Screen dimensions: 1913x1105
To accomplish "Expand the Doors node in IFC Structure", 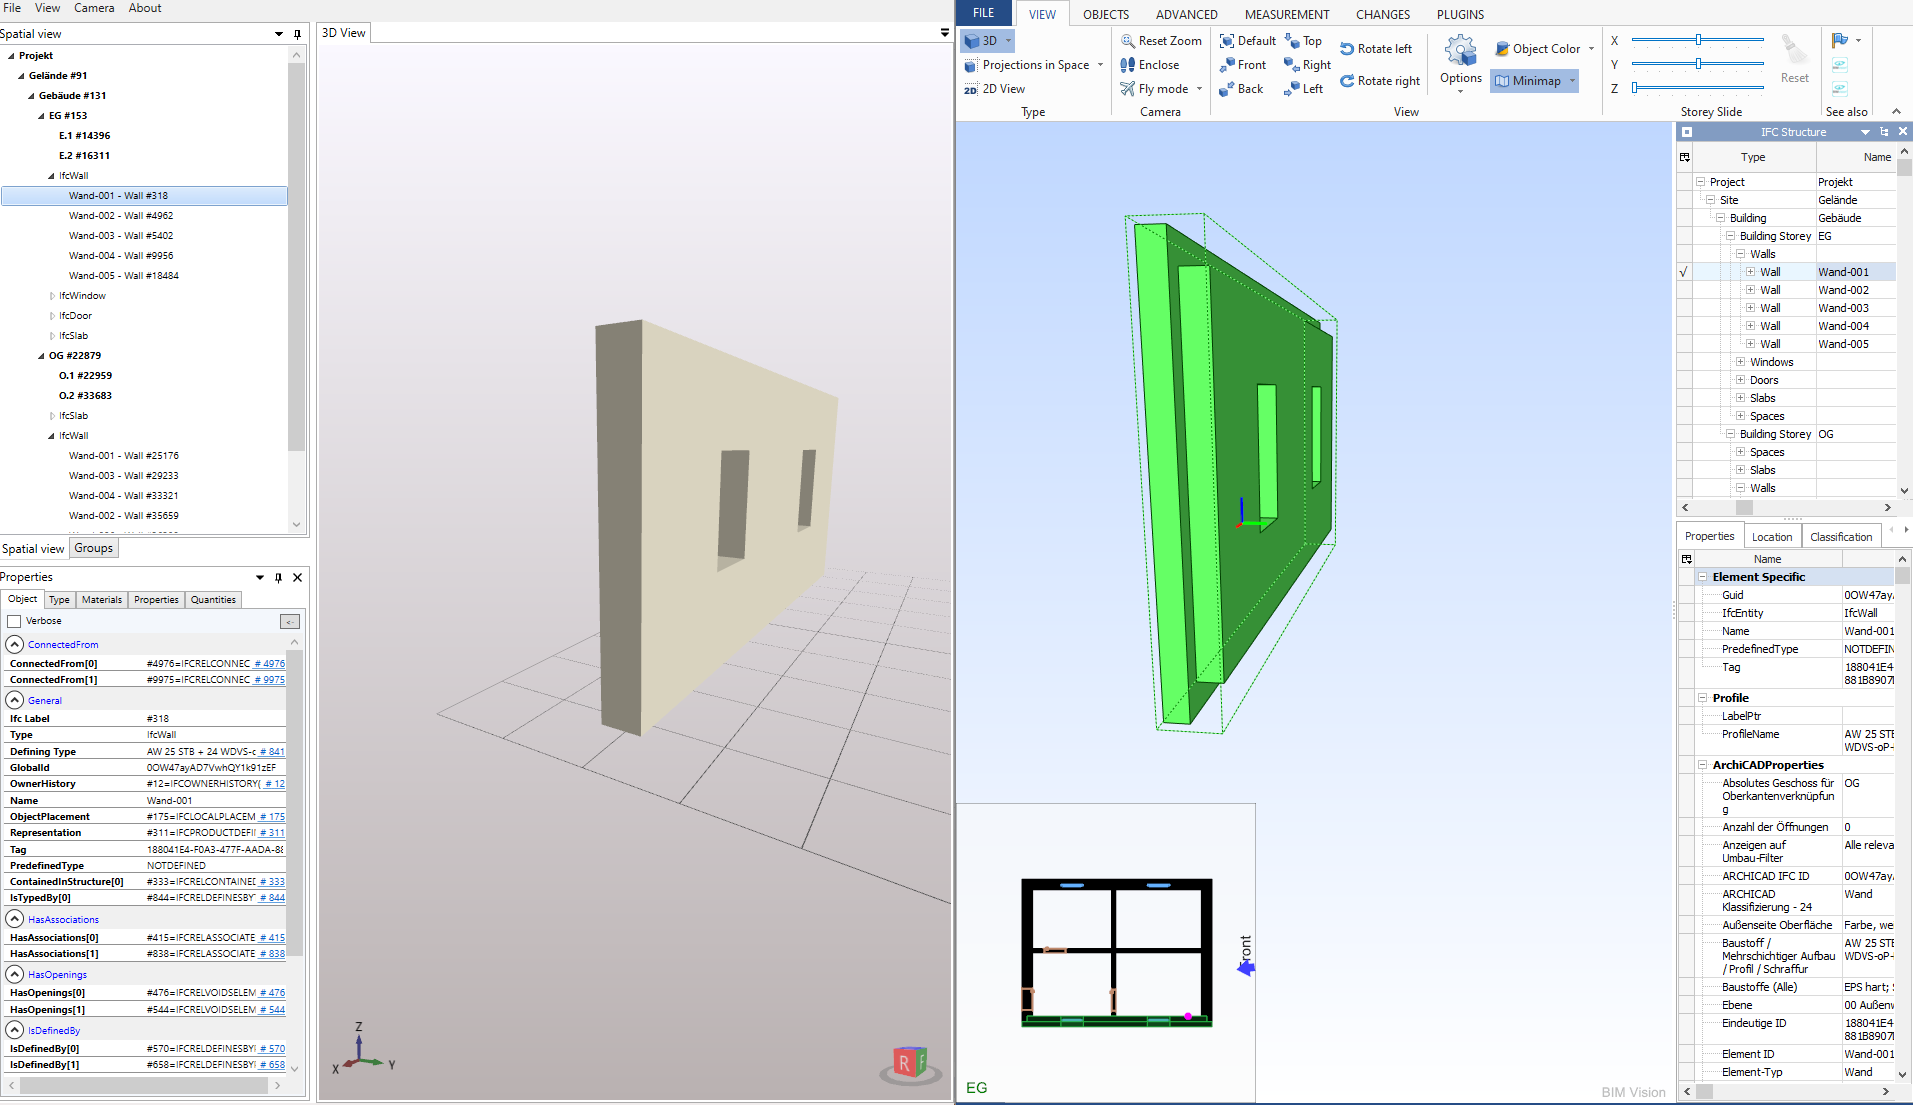I will tap(1740, 380).
